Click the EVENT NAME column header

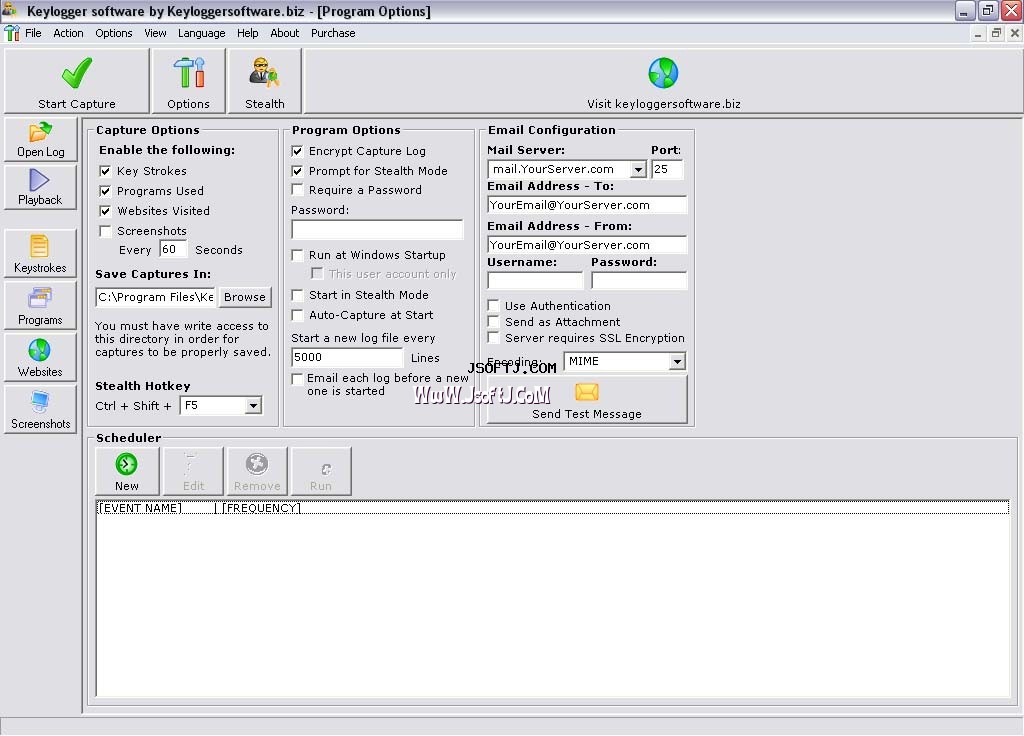[x=140, y=508]
